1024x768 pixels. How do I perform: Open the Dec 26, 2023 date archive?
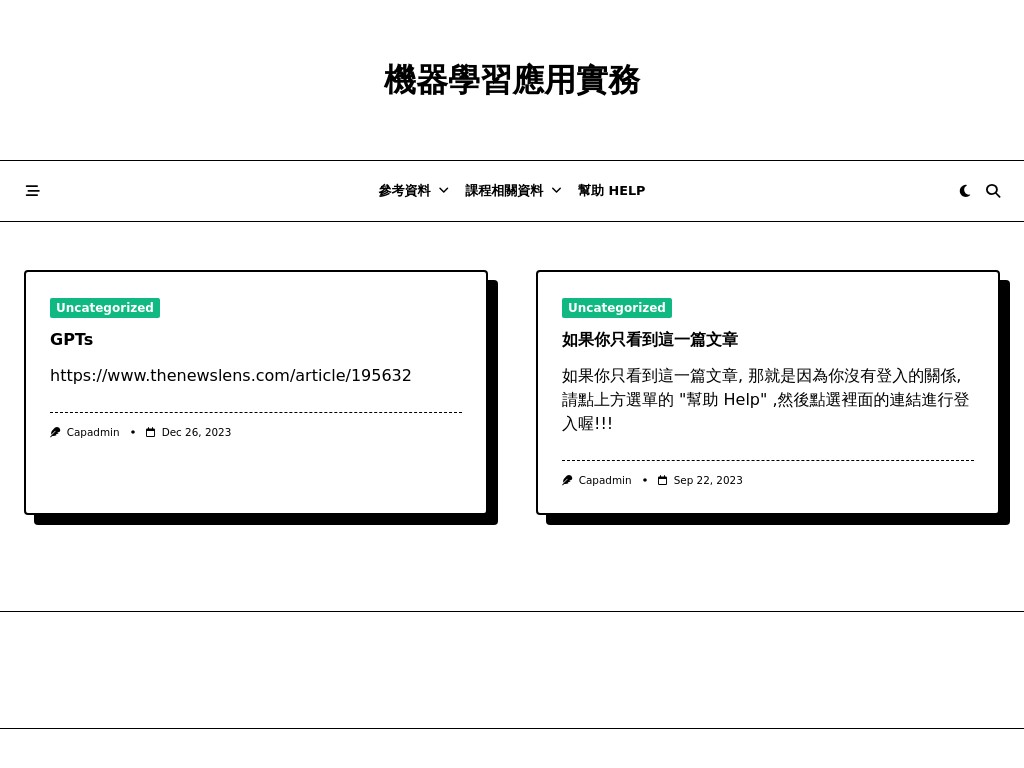(196, 432)
